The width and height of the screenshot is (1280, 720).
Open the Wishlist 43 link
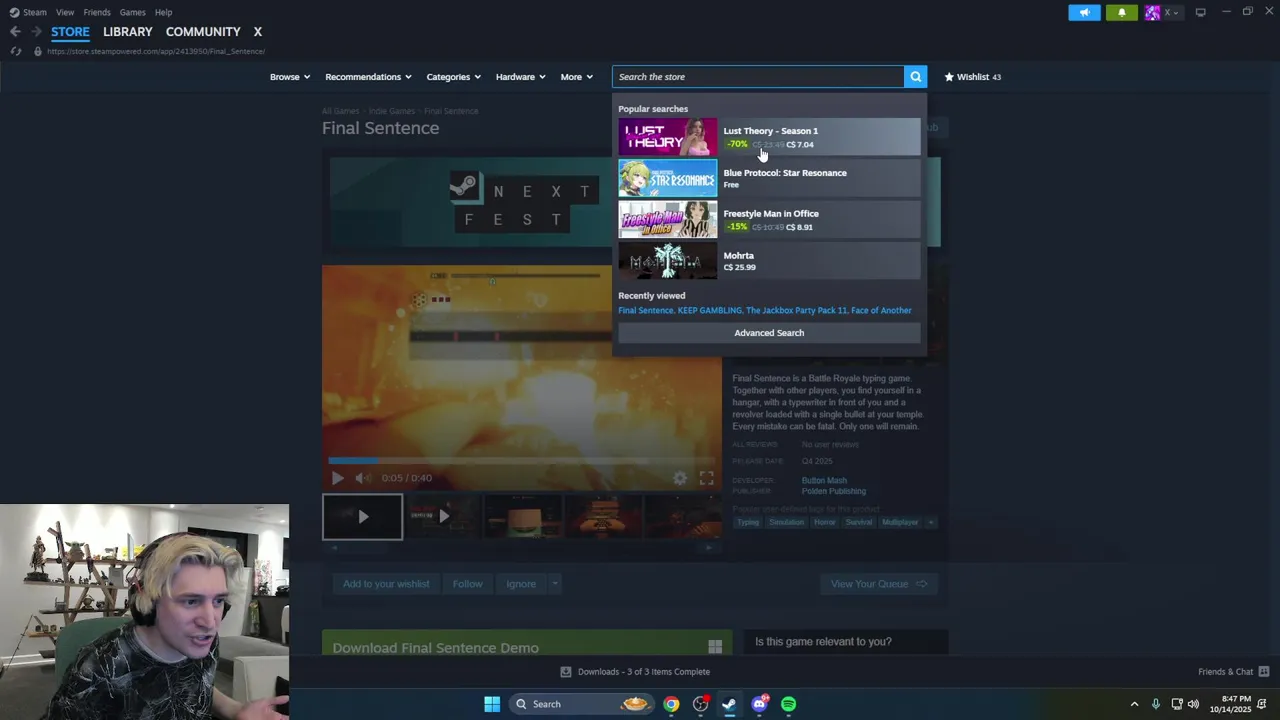[x=973, y=77]
